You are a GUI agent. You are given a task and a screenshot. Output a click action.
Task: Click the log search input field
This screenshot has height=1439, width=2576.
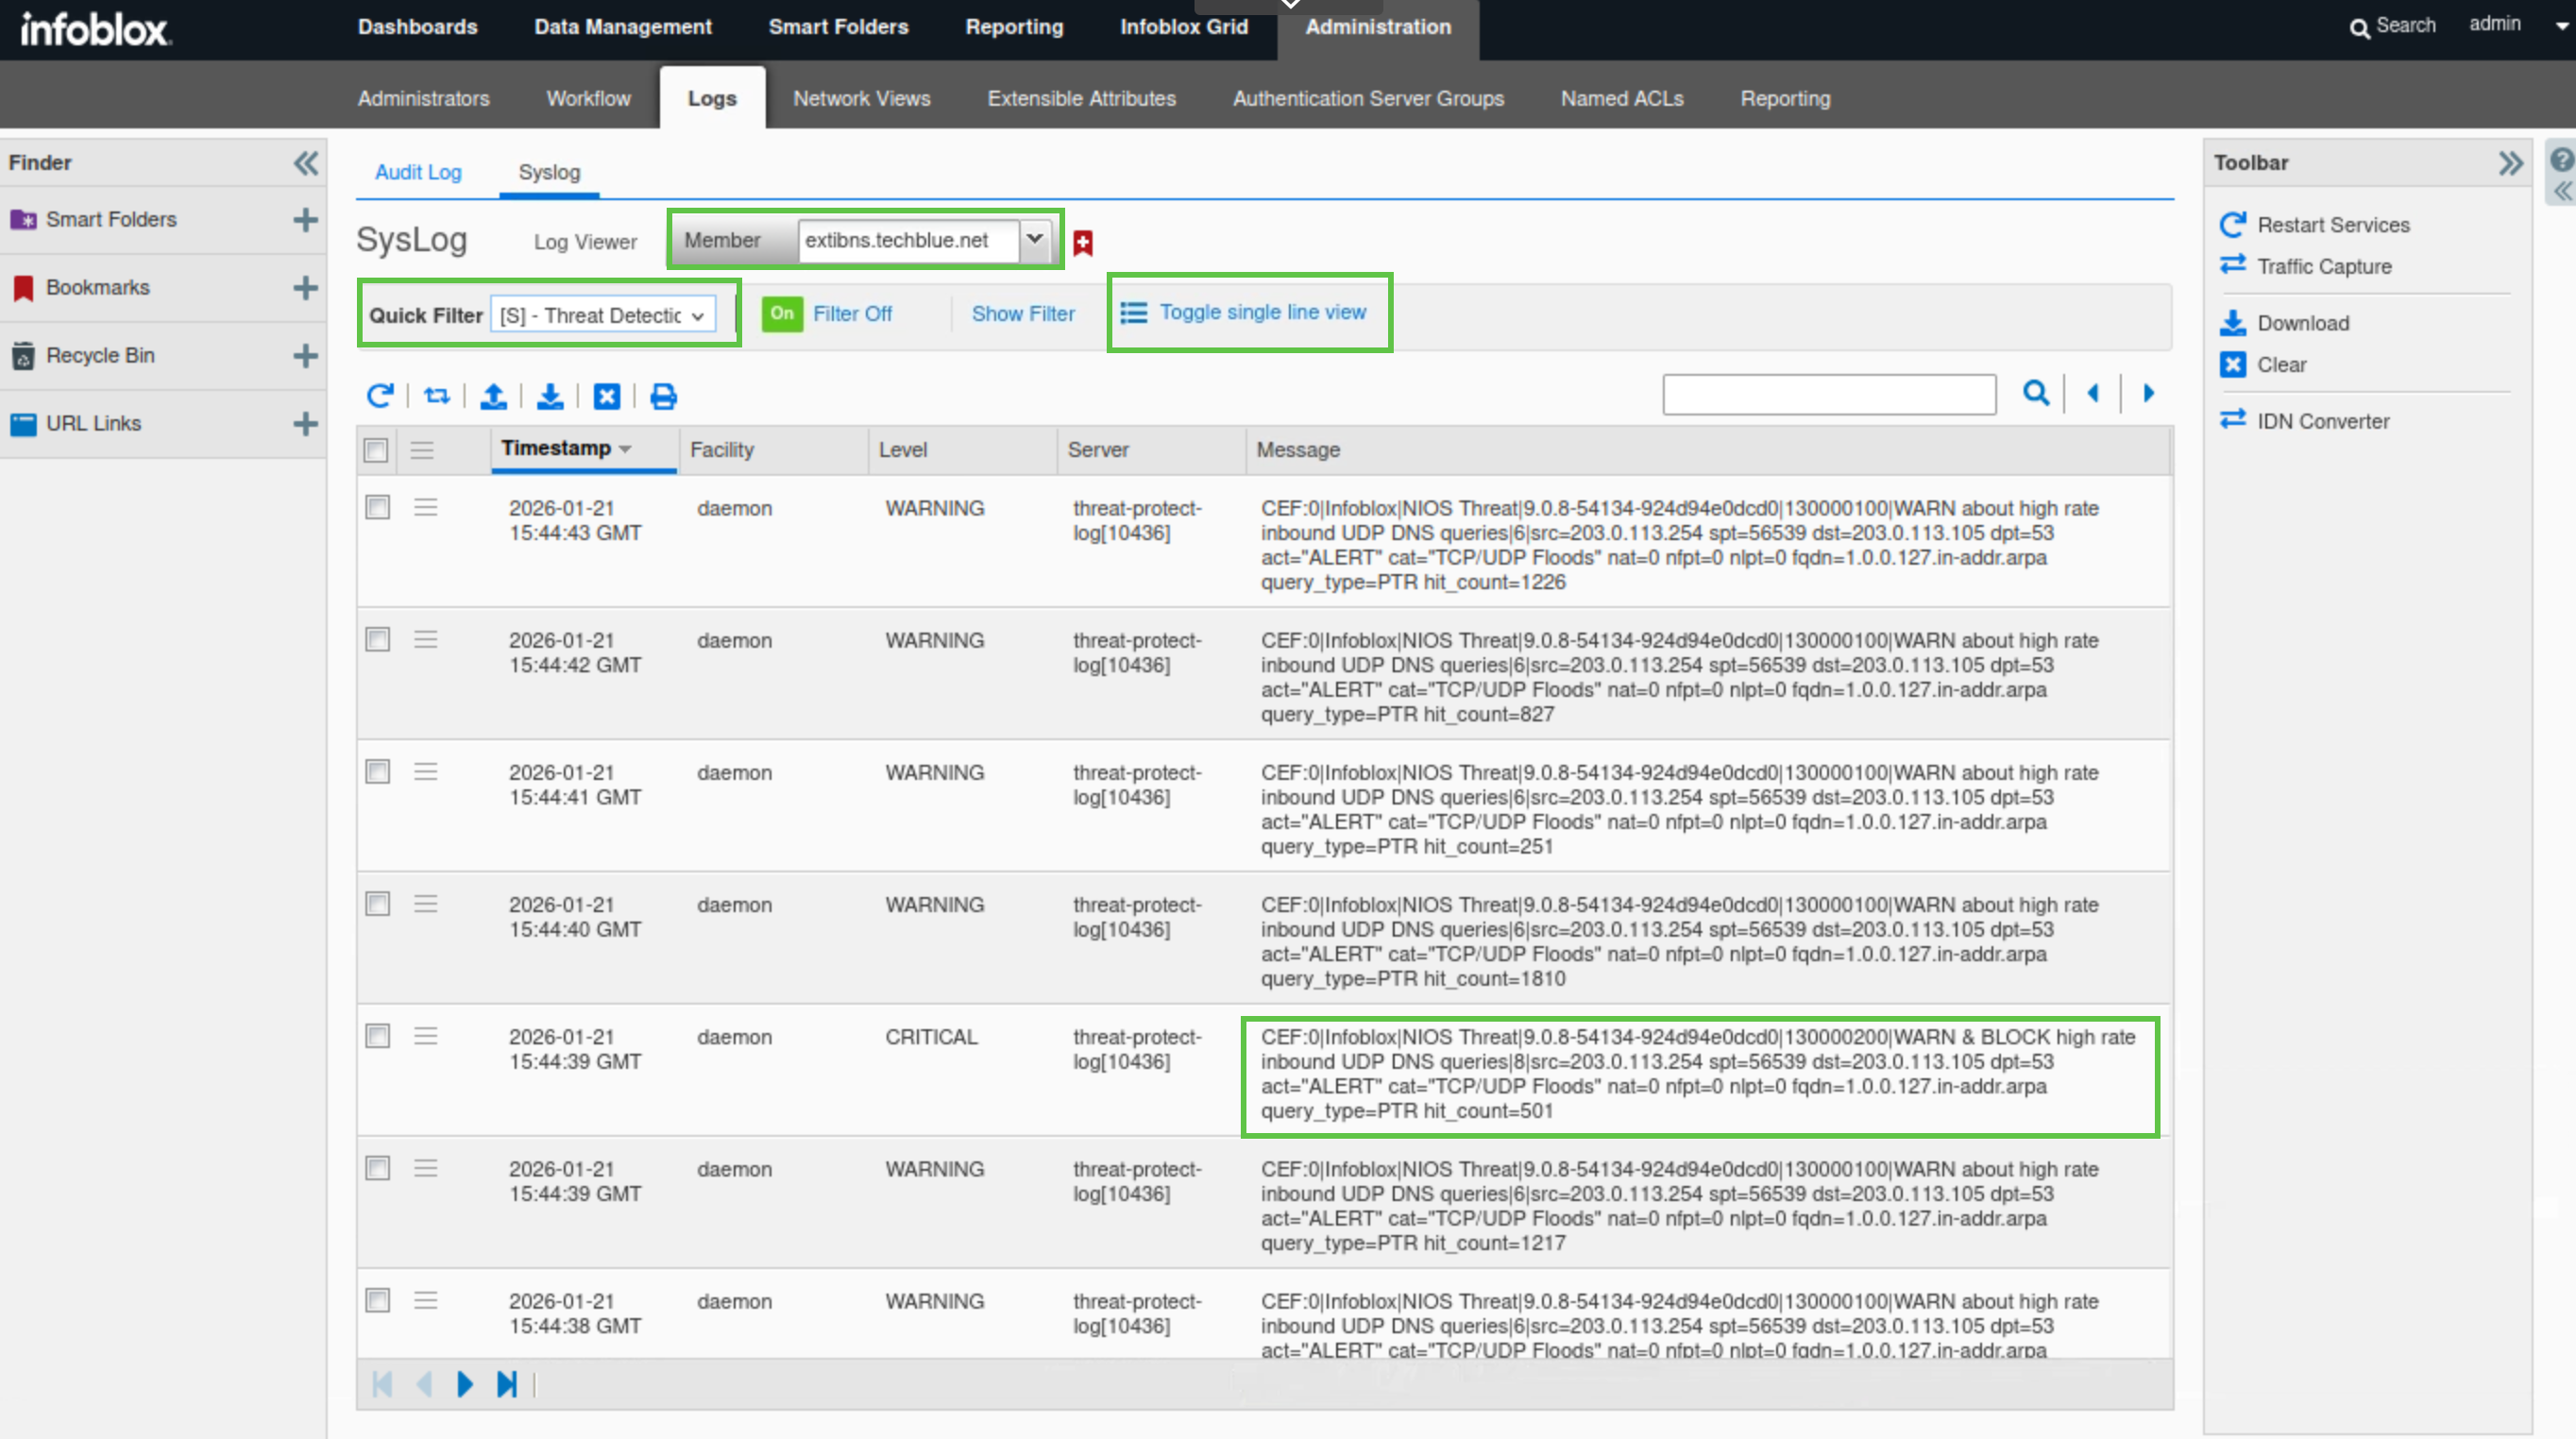(1828, 394)
